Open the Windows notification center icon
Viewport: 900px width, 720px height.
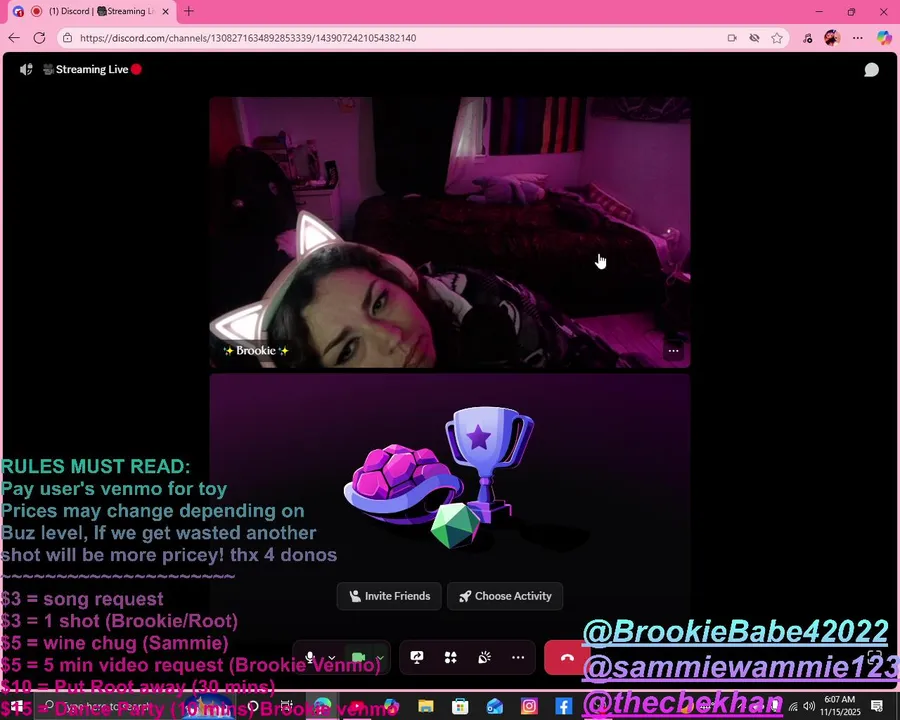[x=877, y=706]
